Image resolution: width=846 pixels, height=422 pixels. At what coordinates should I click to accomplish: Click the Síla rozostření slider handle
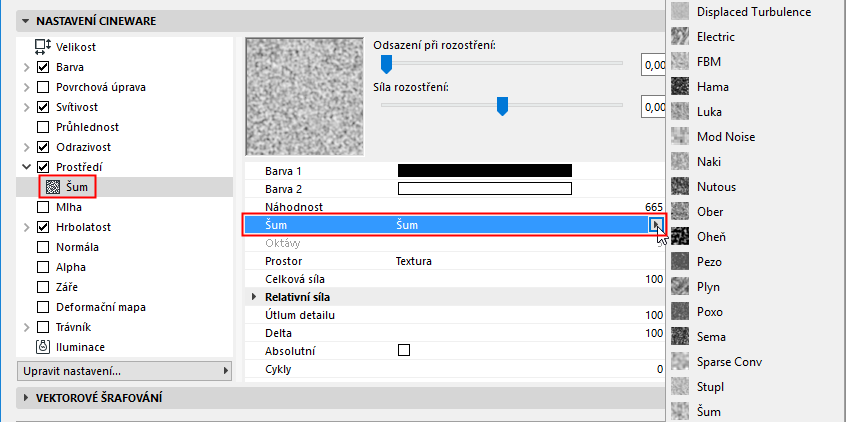(502, 106)
